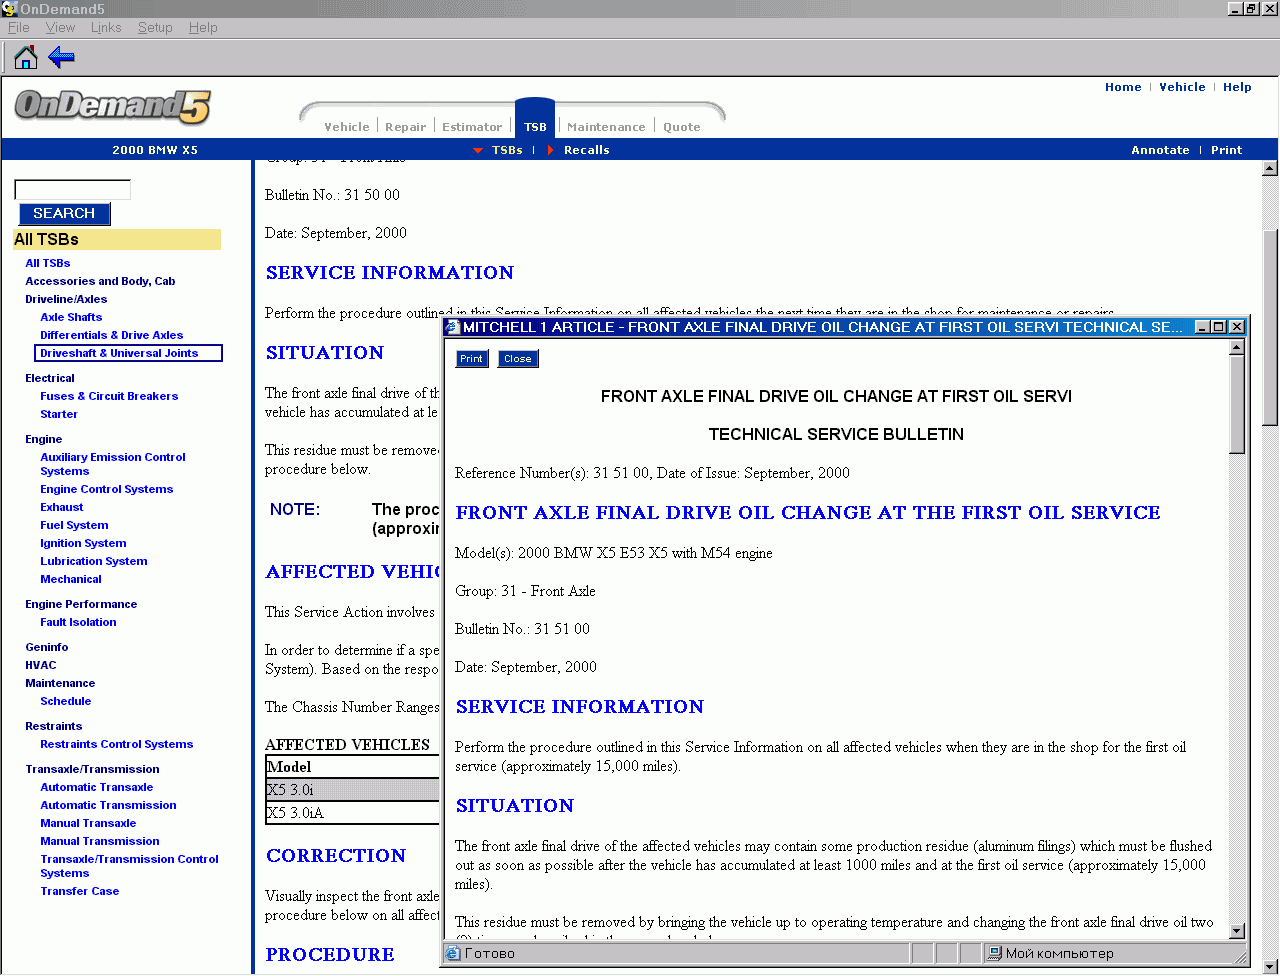The width and height of the screenshot is (1280, 976).
Task: Select Driveshaft & Universal Joints subcategory
Action: pos(128,353)
